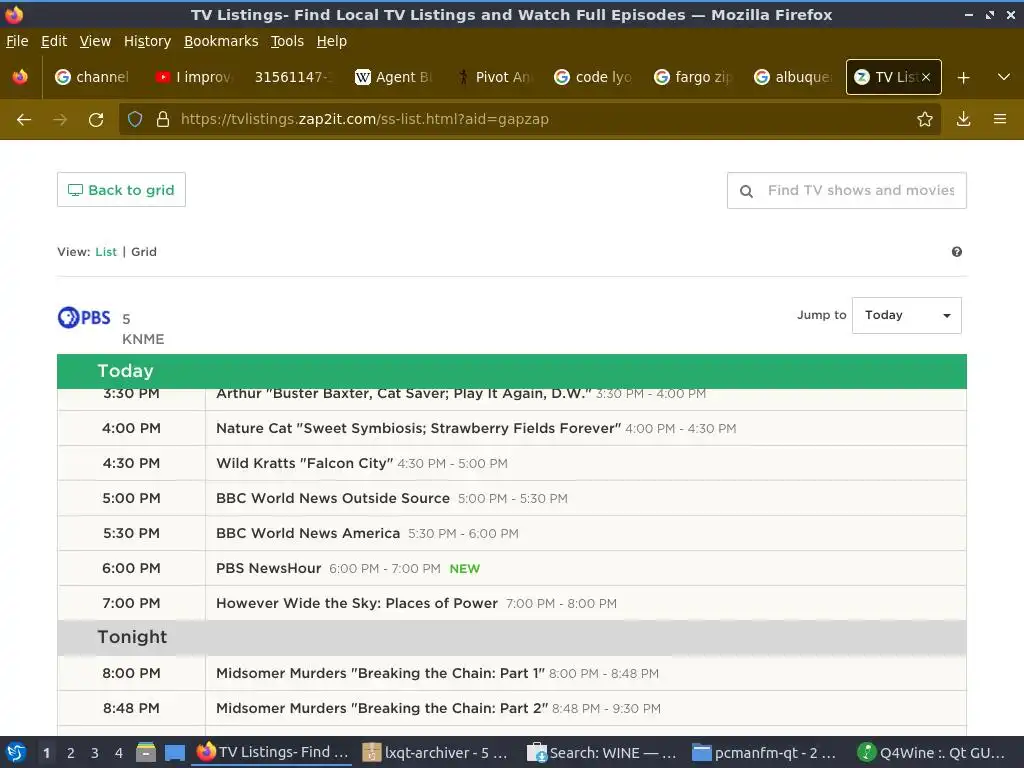Reload the current page
1024x768 pixels.
(x=96, y=120)
